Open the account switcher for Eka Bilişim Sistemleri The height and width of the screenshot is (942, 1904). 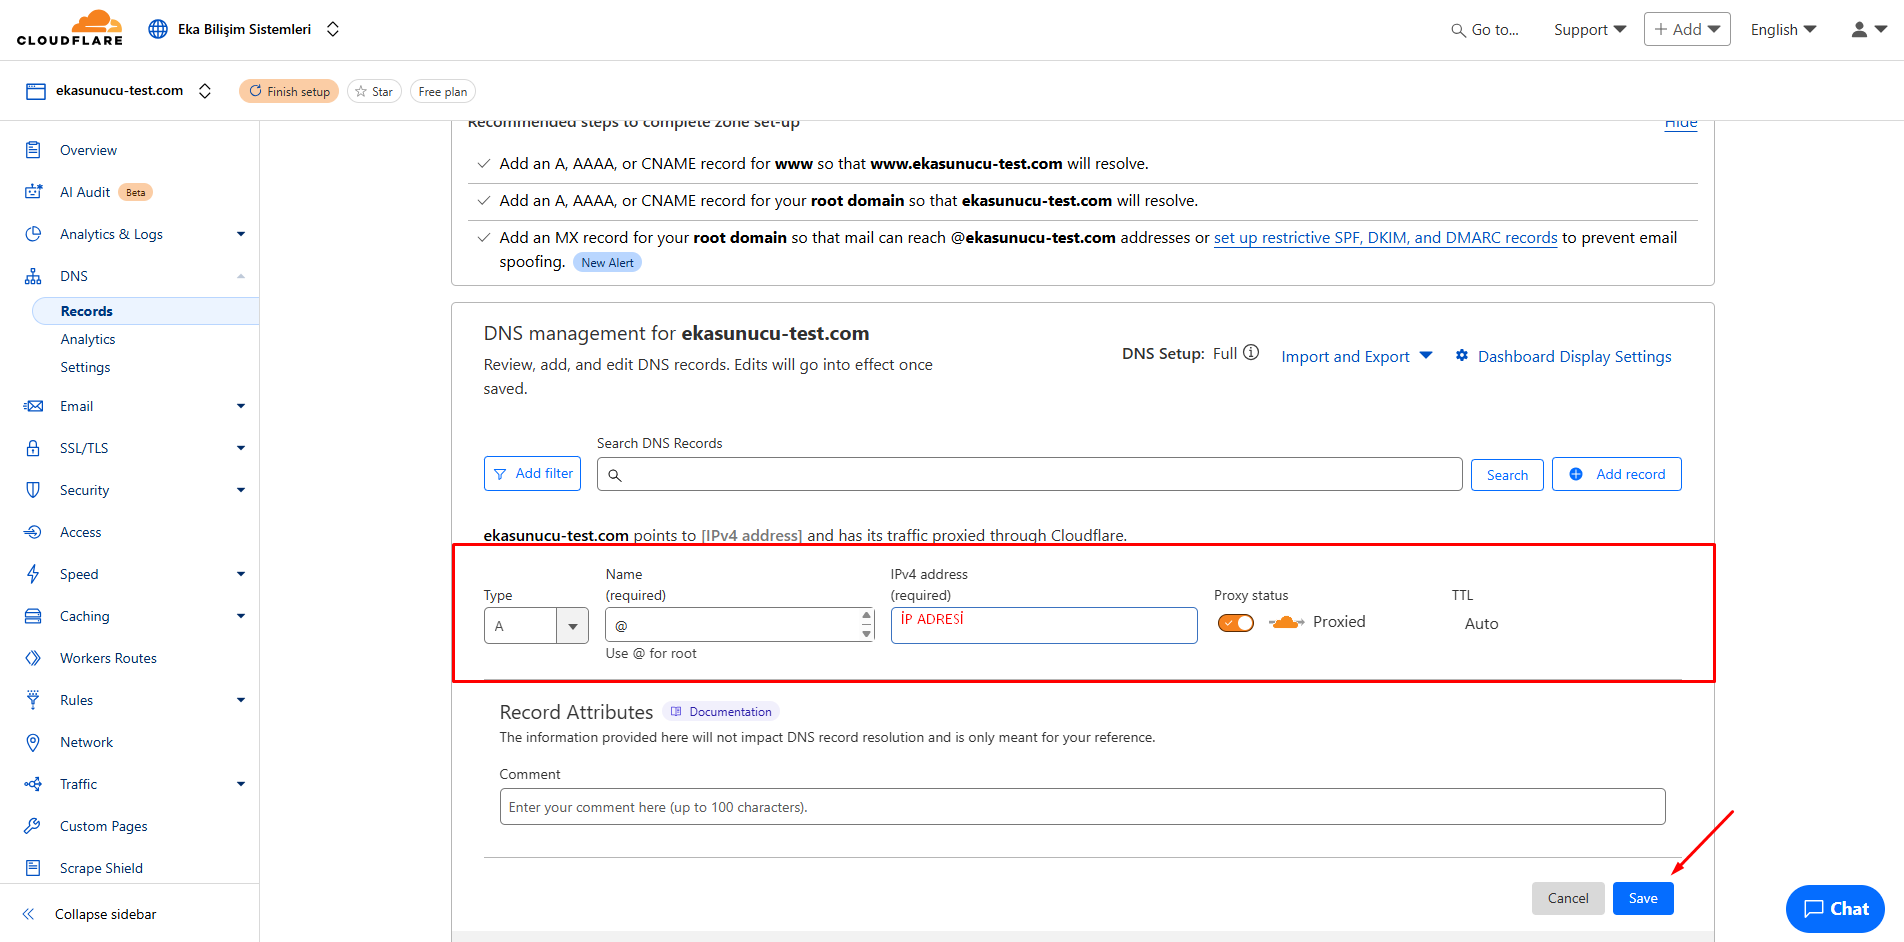[x=333, y=29]
